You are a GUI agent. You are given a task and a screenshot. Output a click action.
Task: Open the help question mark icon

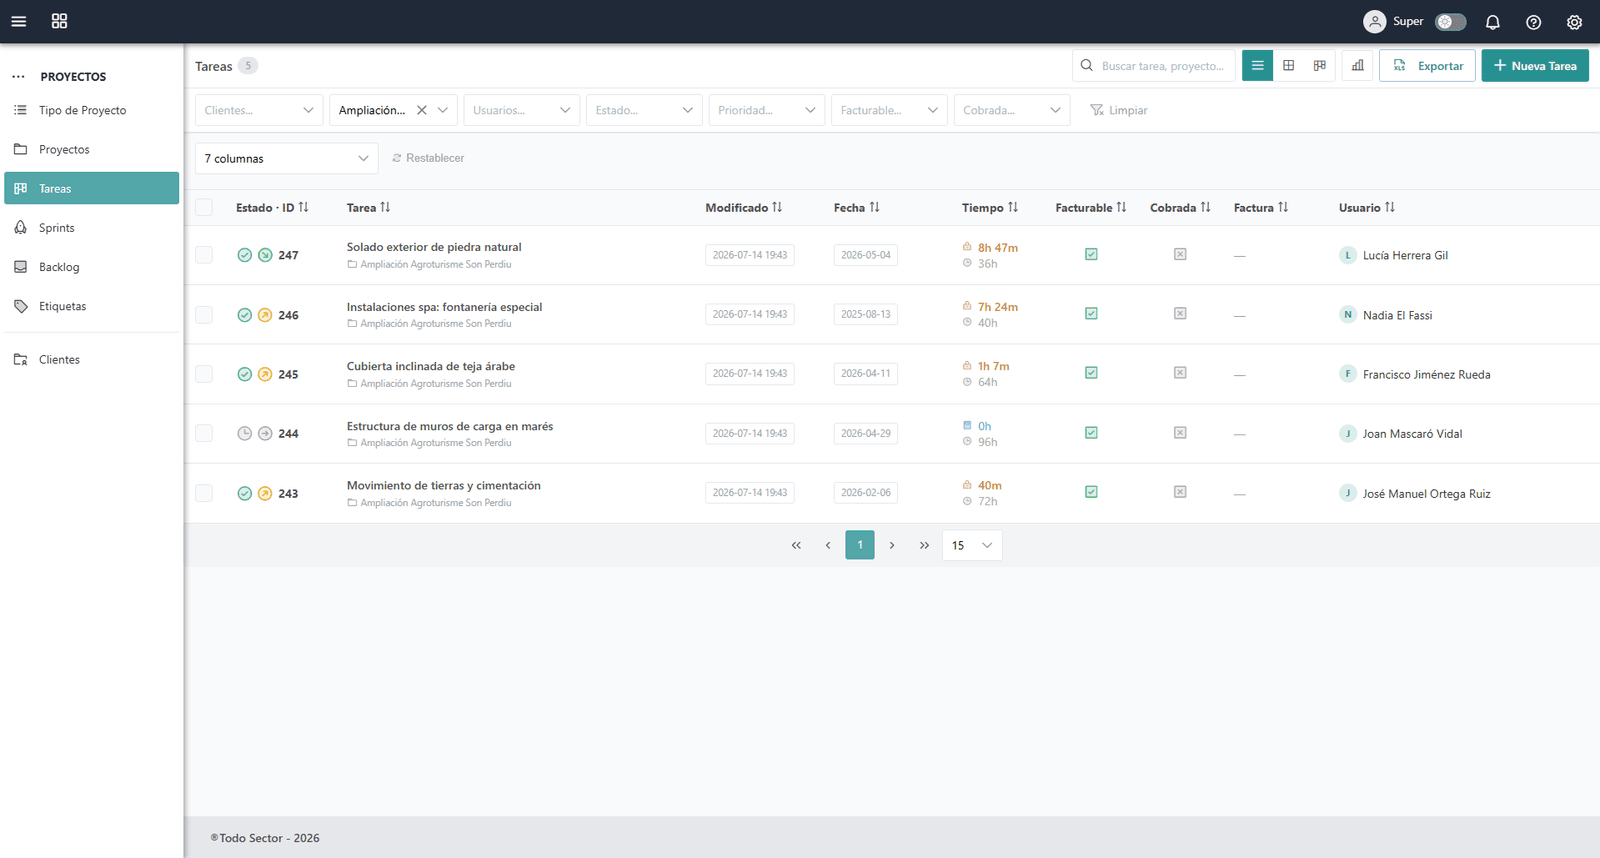(1533, 22)
